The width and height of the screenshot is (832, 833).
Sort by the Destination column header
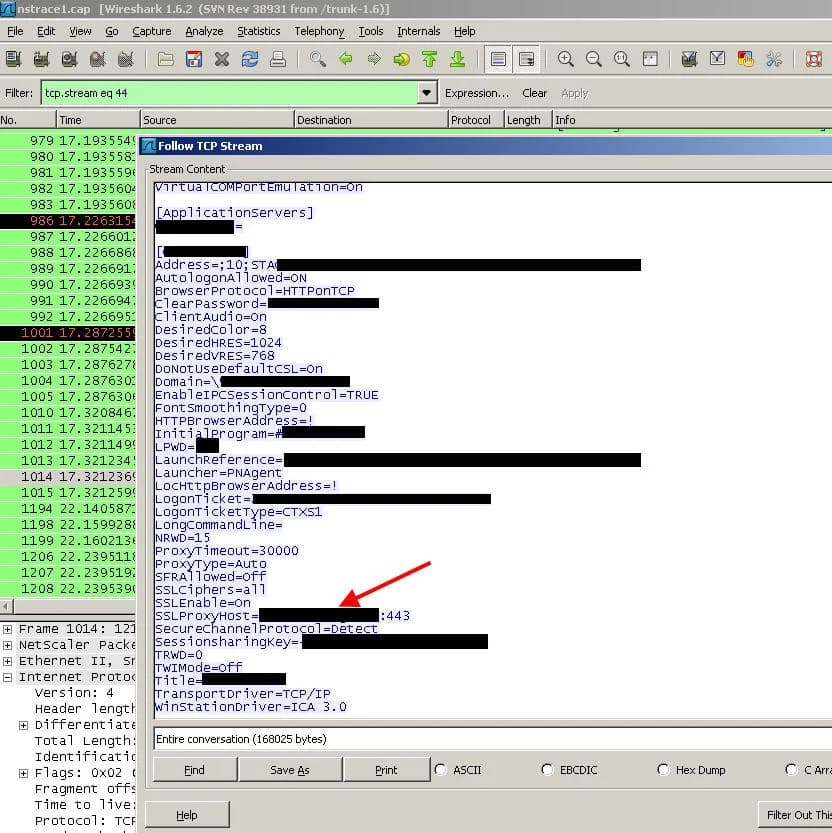[371, 120]
